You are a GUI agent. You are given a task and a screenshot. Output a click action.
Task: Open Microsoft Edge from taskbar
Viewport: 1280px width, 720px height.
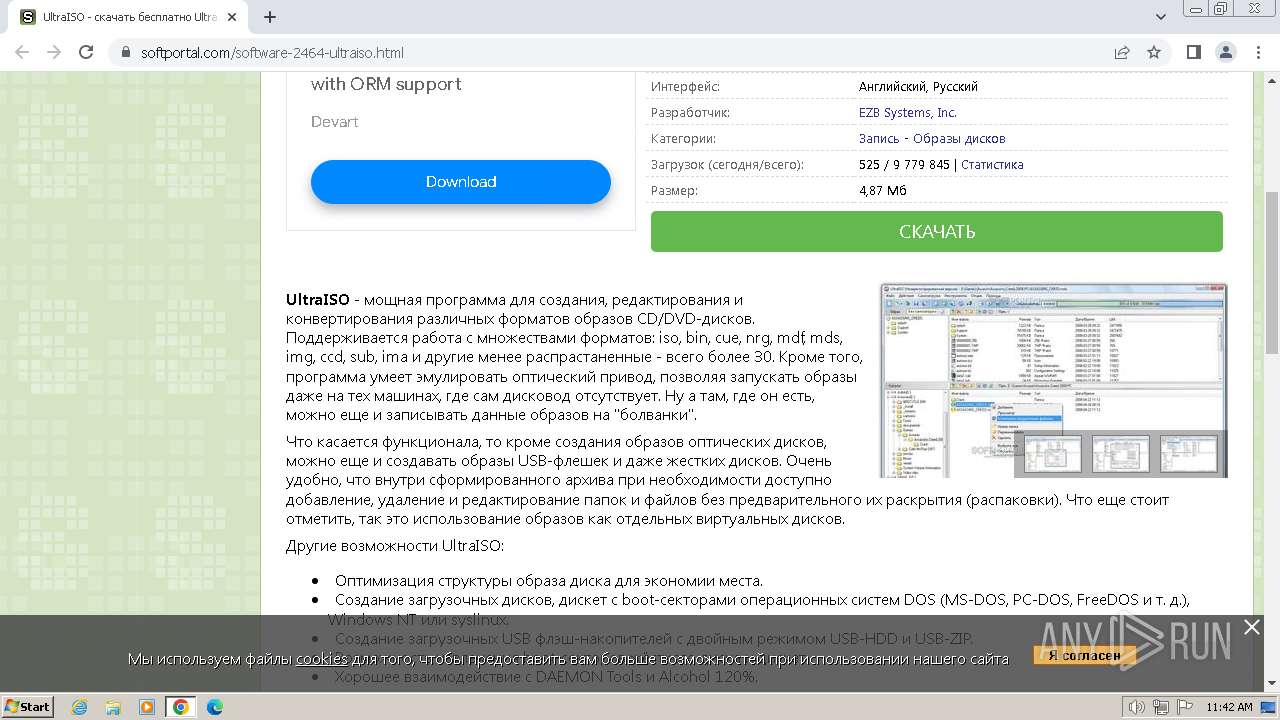[215, 707]
